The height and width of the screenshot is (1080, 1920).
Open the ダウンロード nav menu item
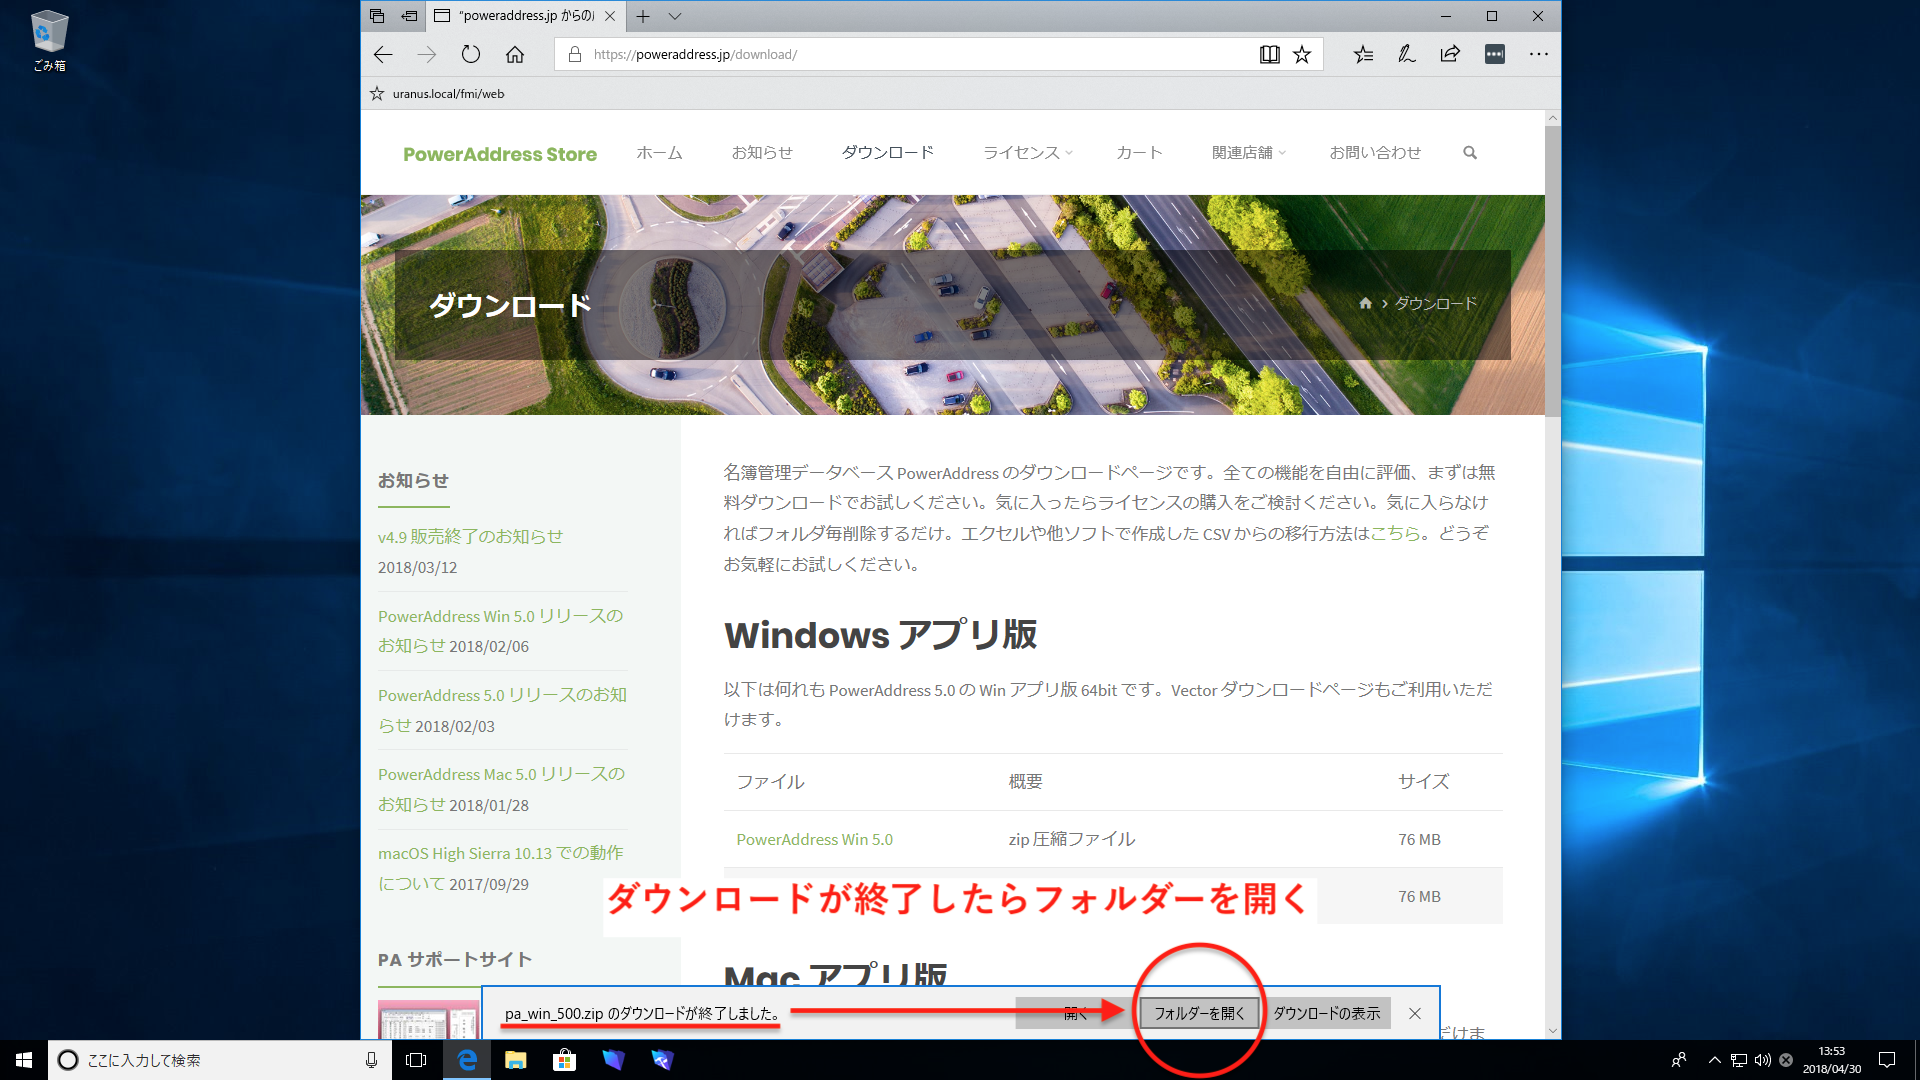coord(887,153)
